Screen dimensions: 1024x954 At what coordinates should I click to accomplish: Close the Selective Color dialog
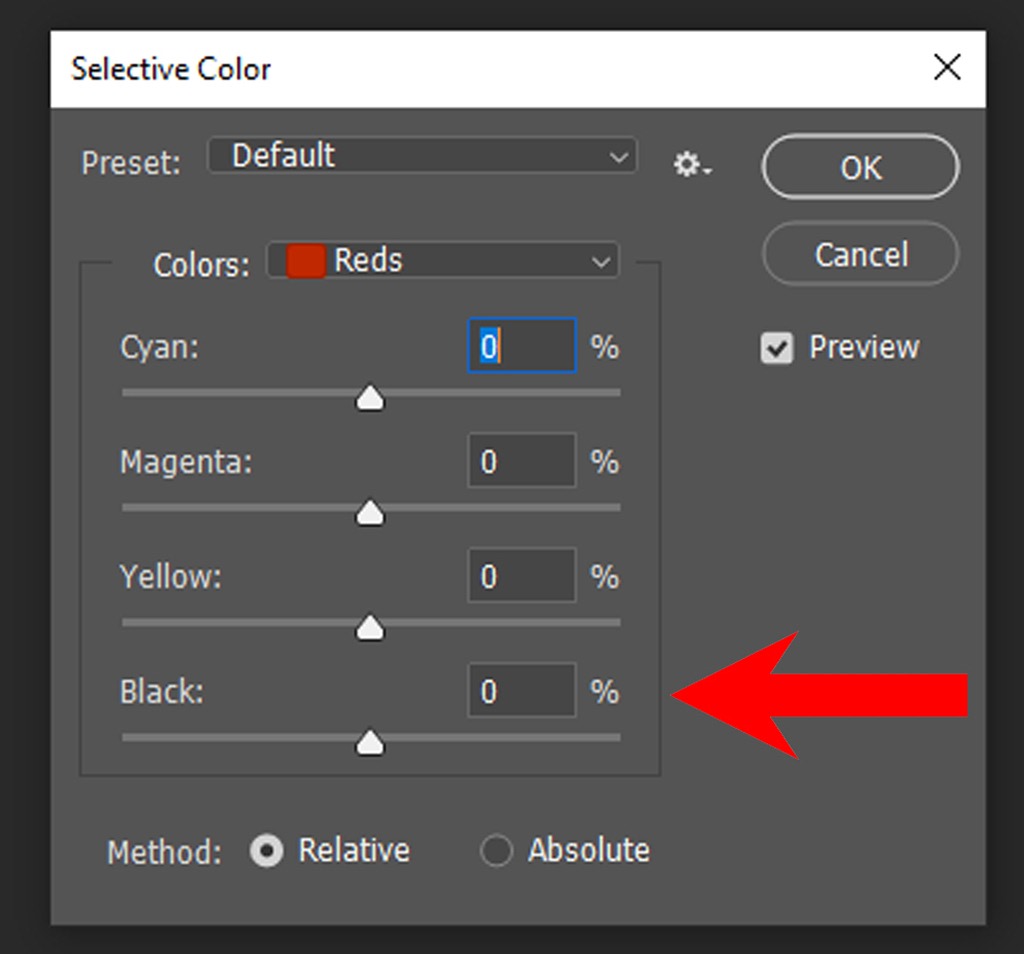point(946,68)
